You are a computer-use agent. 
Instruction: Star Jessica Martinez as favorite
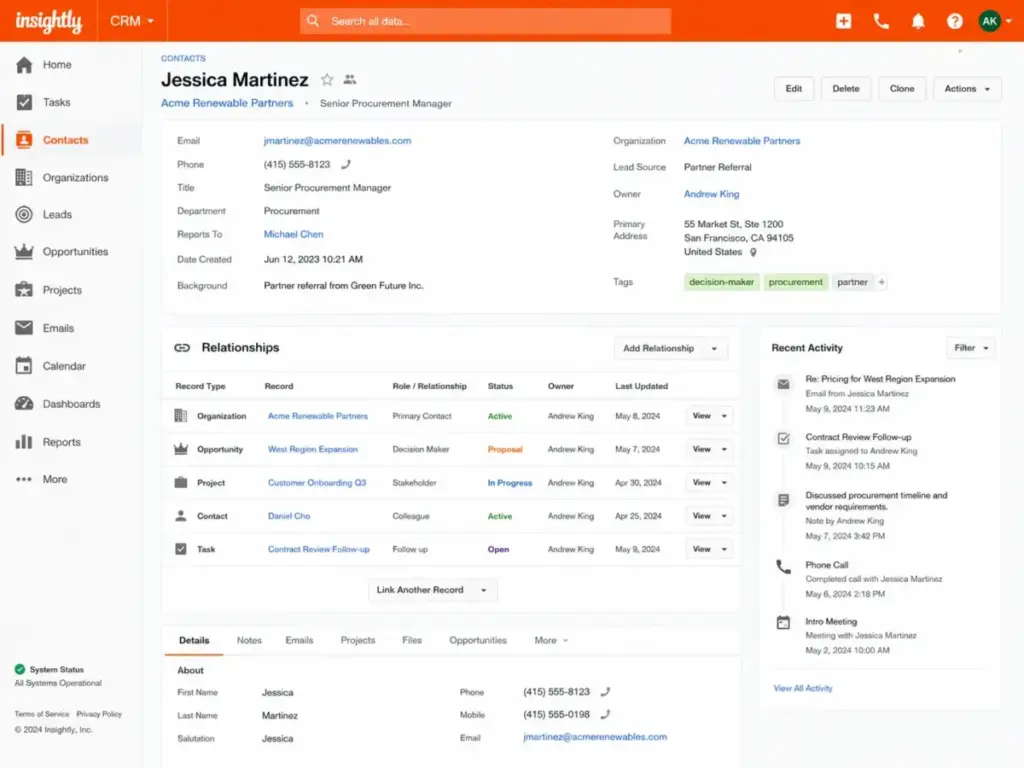[x=327, y=80]
